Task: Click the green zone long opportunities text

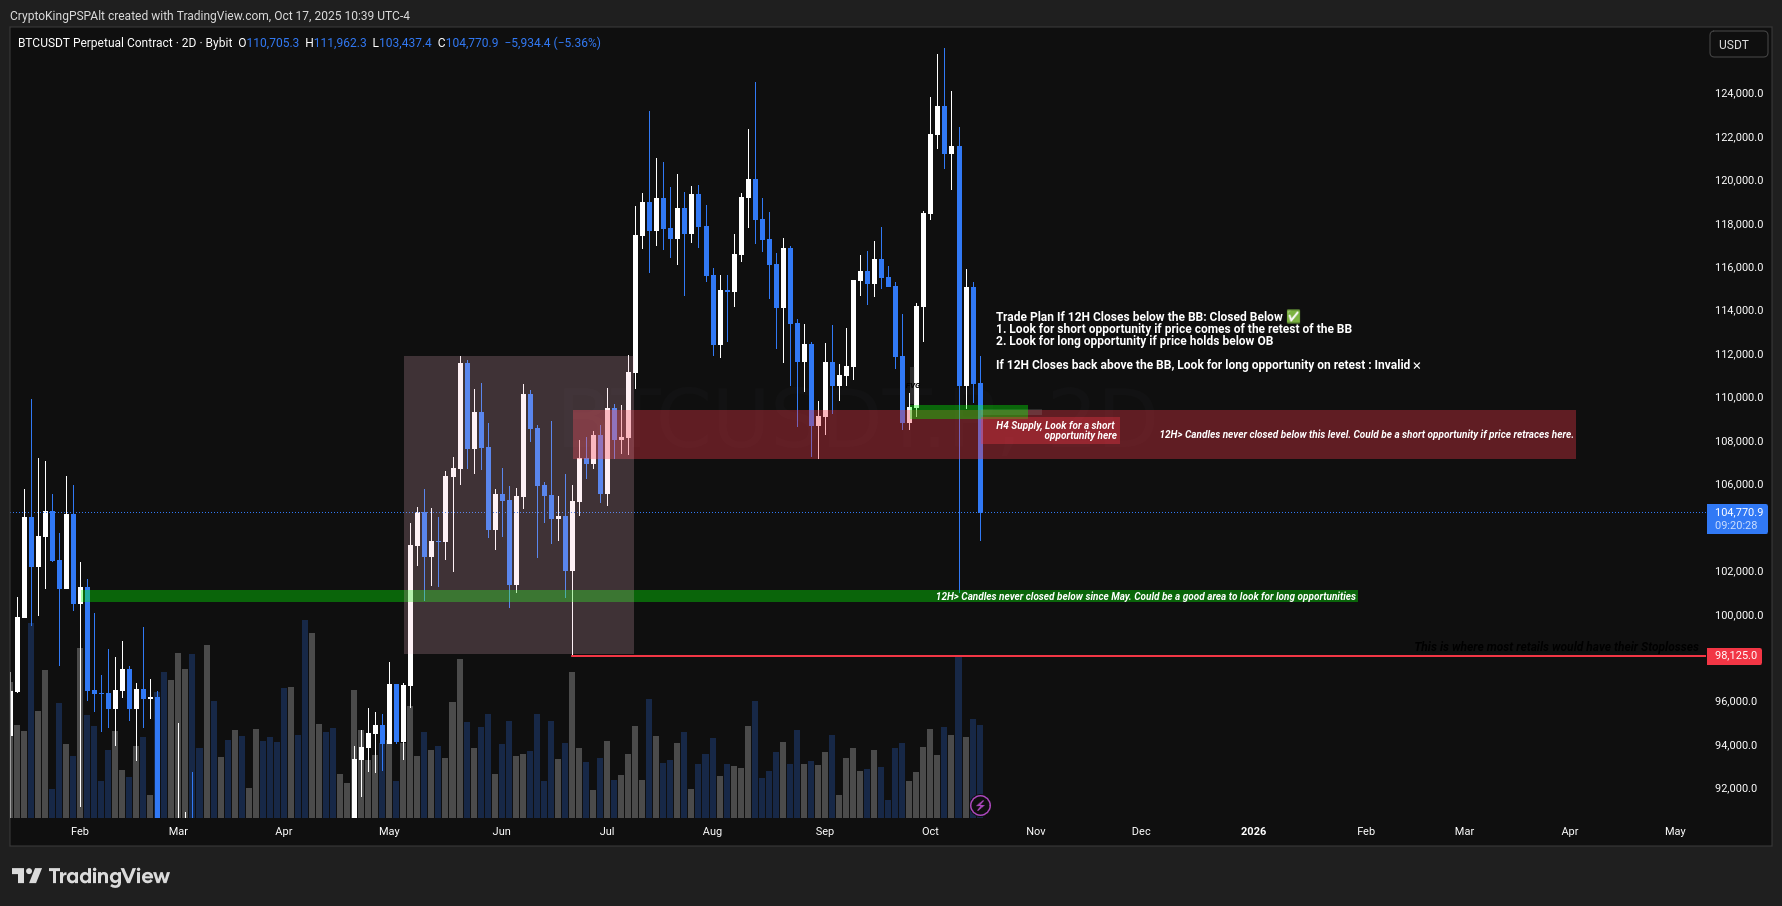Action: [x=1145, y=597]
